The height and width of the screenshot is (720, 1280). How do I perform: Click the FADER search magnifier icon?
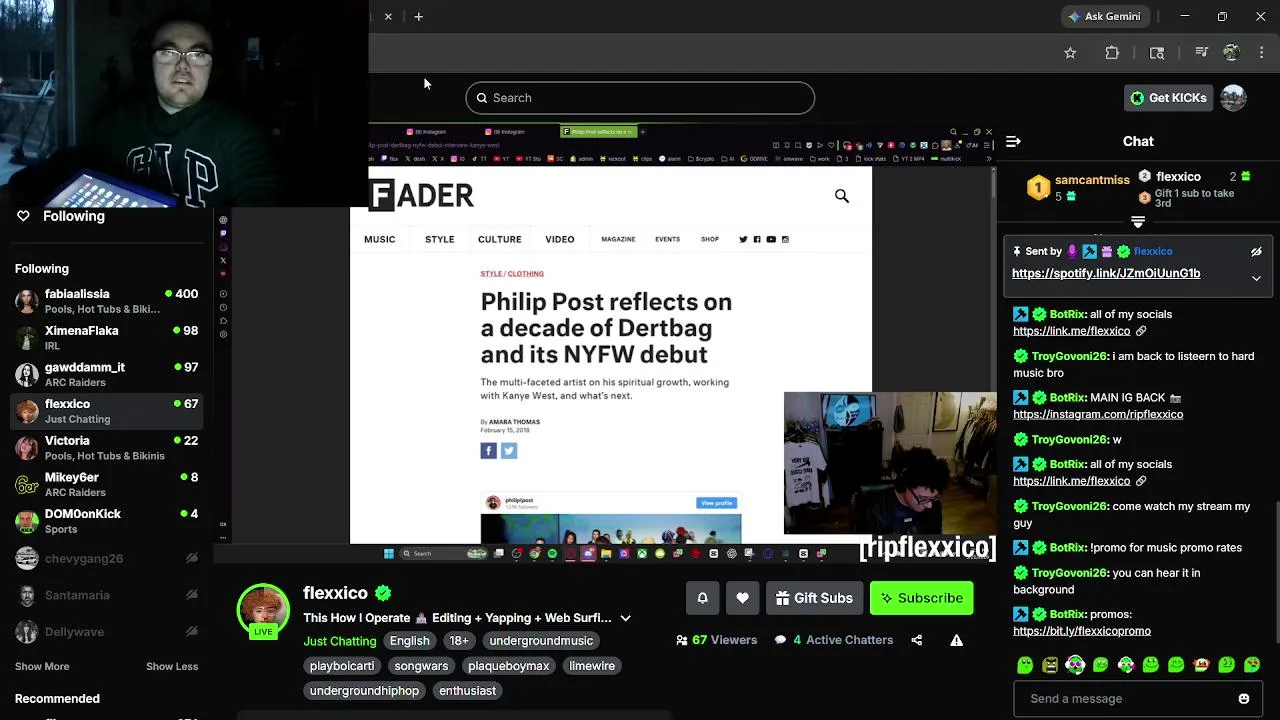pyautogui.click(x=842, y=196)
